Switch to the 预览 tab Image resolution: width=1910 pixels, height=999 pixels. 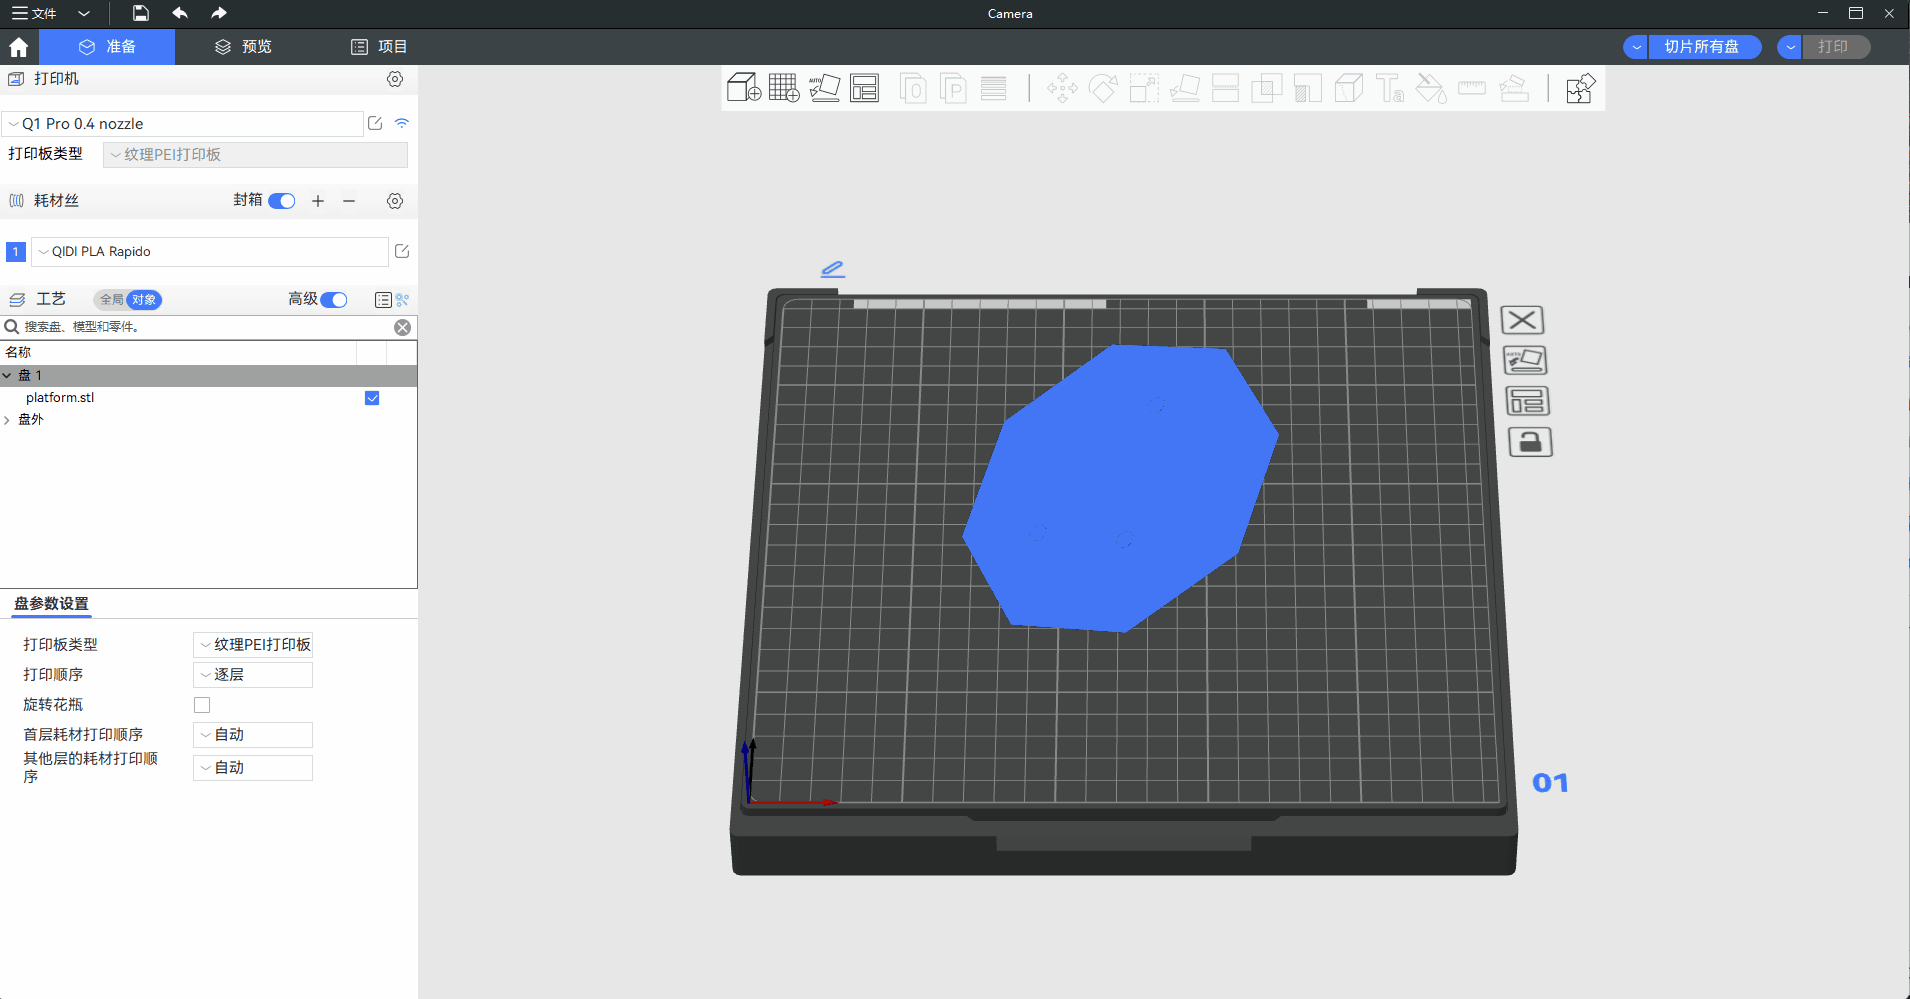pyautogui.click(x=243, y=47)
